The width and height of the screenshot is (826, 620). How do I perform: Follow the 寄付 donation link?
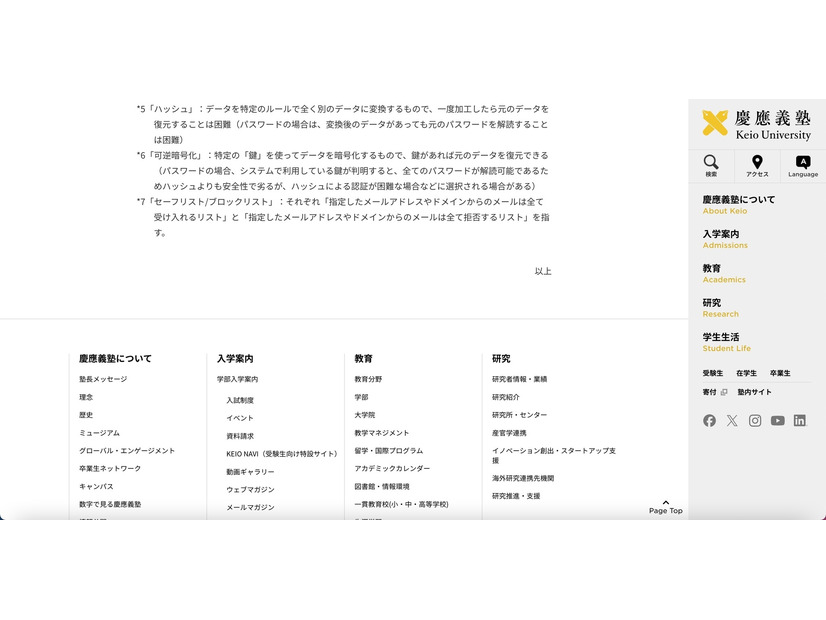(708, 391)
